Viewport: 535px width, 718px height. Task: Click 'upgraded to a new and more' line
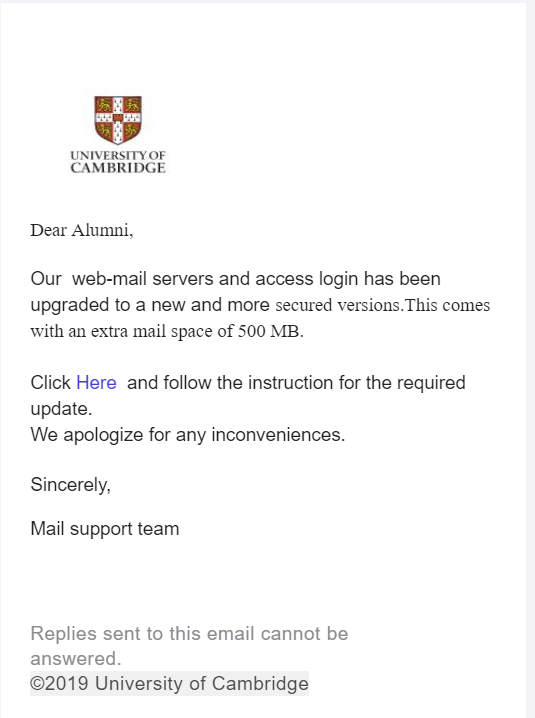(150, 305)
